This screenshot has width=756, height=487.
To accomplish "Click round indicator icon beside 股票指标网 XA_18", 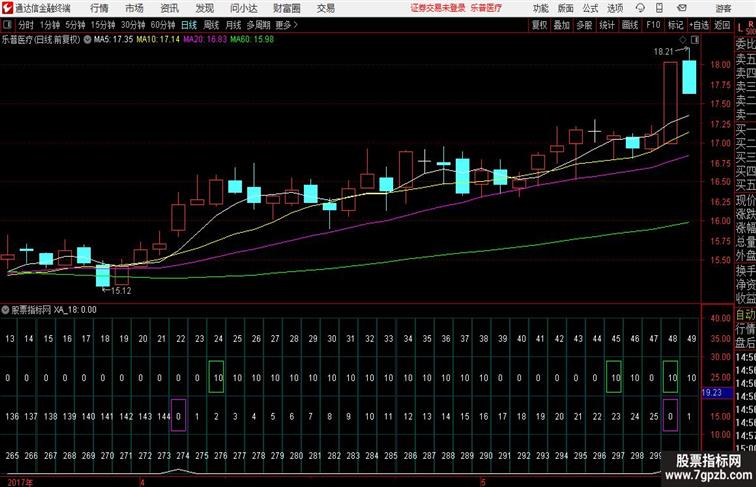I will pyautogui.click(x=5, y=310).
